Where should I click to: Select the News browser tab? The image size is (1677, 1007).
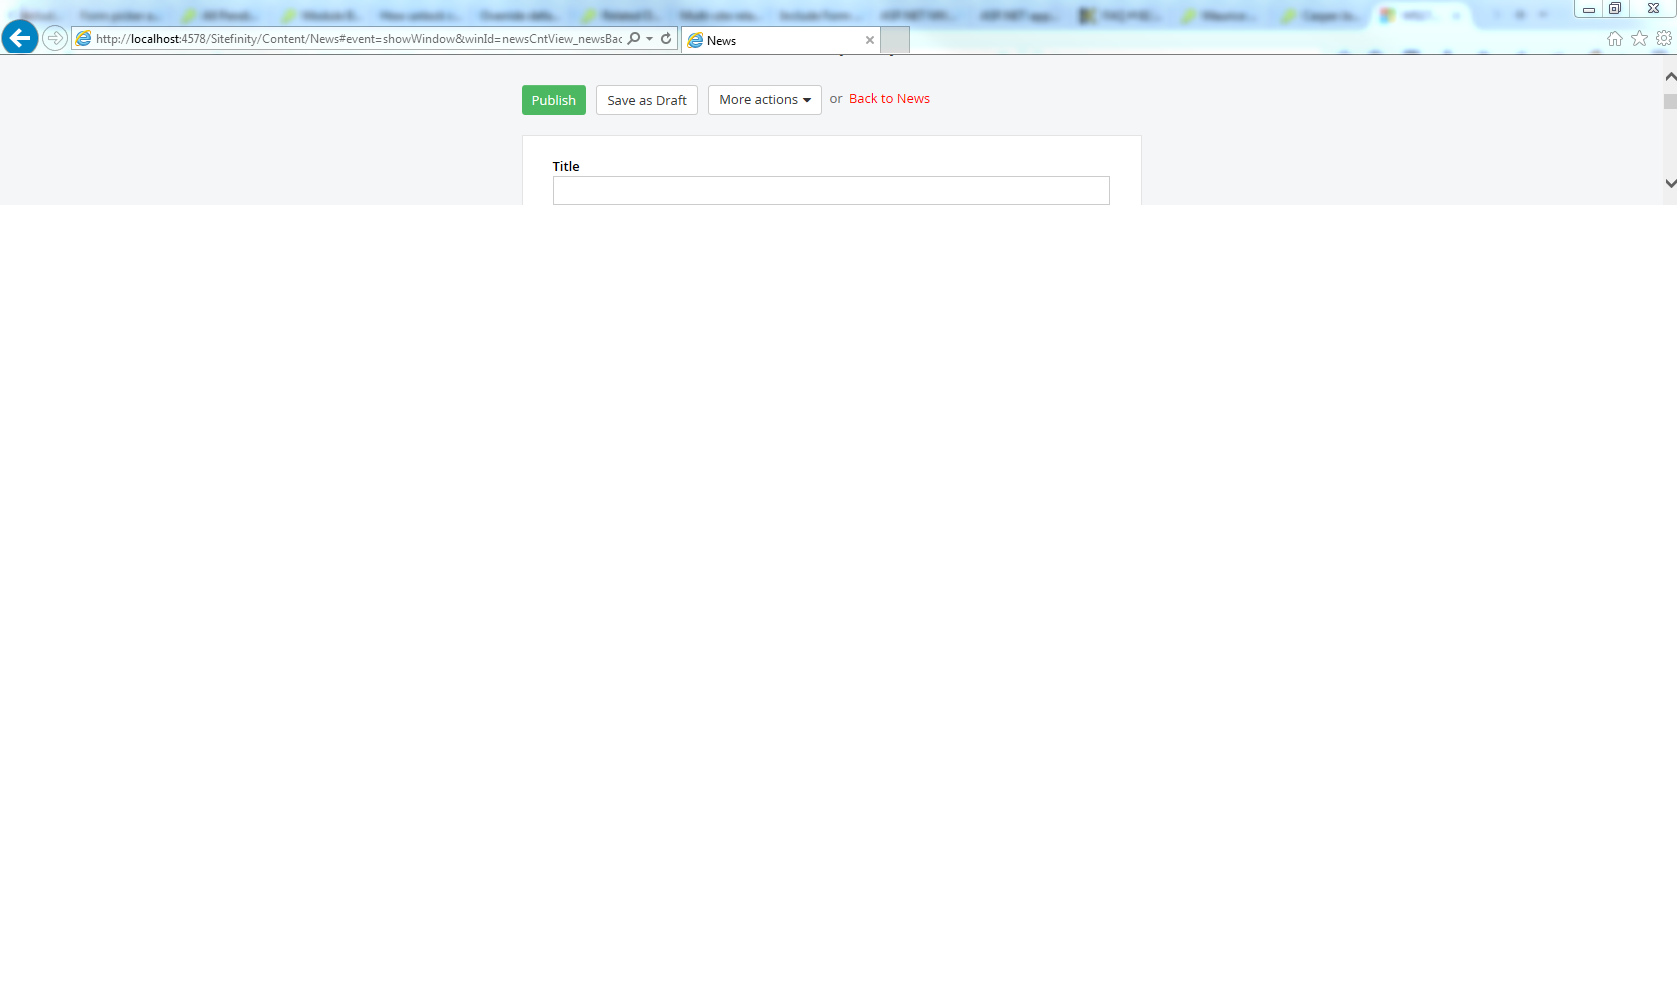pyautogui.click(x=780, y=40)
